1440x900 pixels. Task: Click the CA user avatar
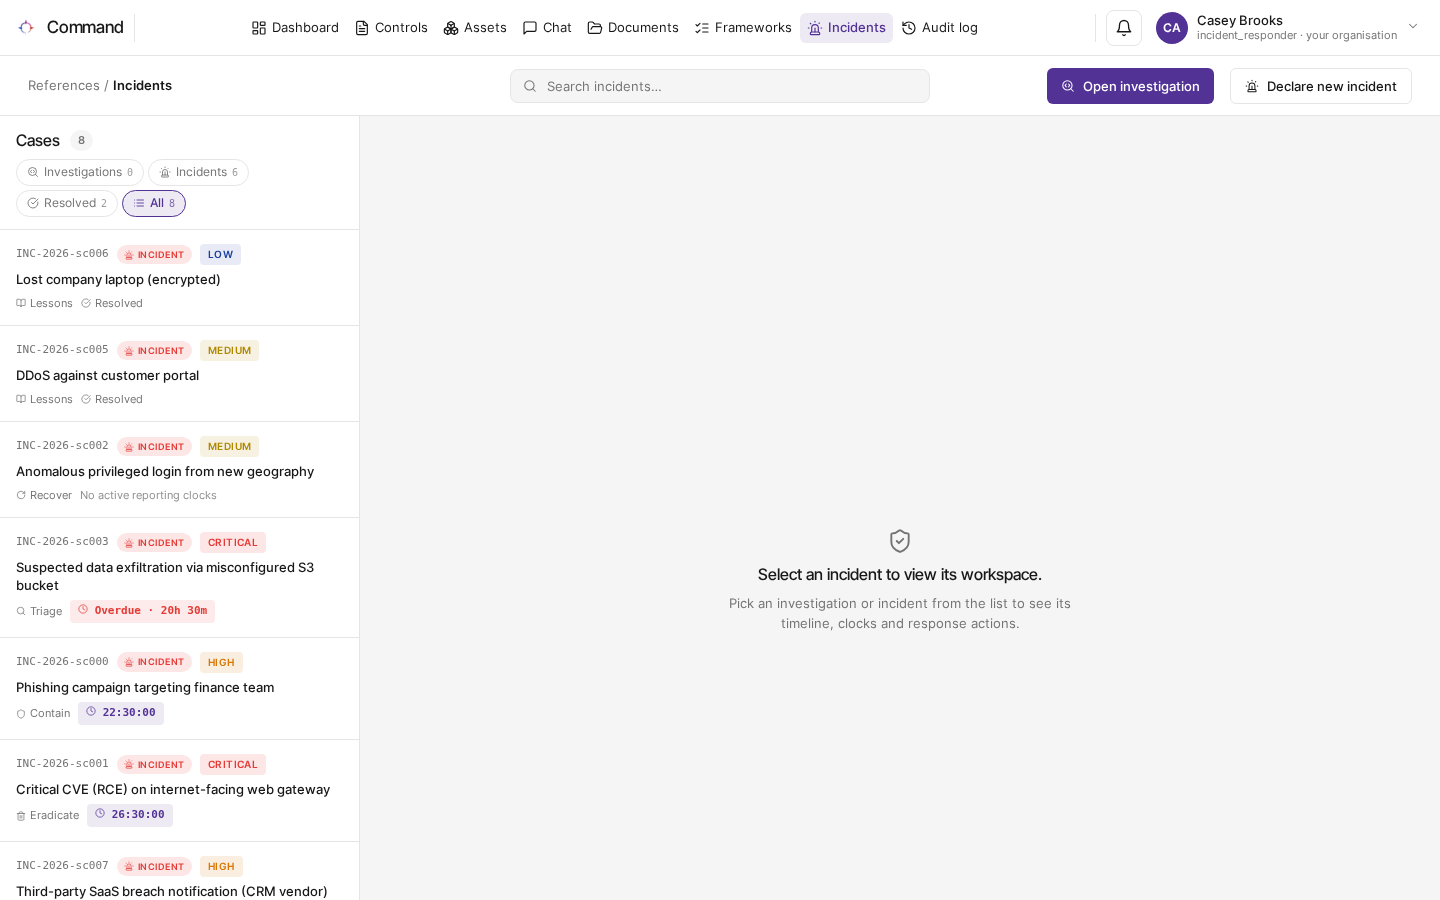(x=1172, y=28)
